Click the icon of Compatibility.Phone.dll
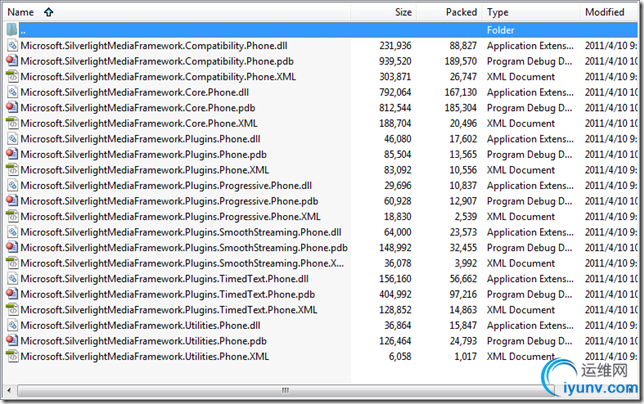 pyautogui.click(x=12, y=46)
